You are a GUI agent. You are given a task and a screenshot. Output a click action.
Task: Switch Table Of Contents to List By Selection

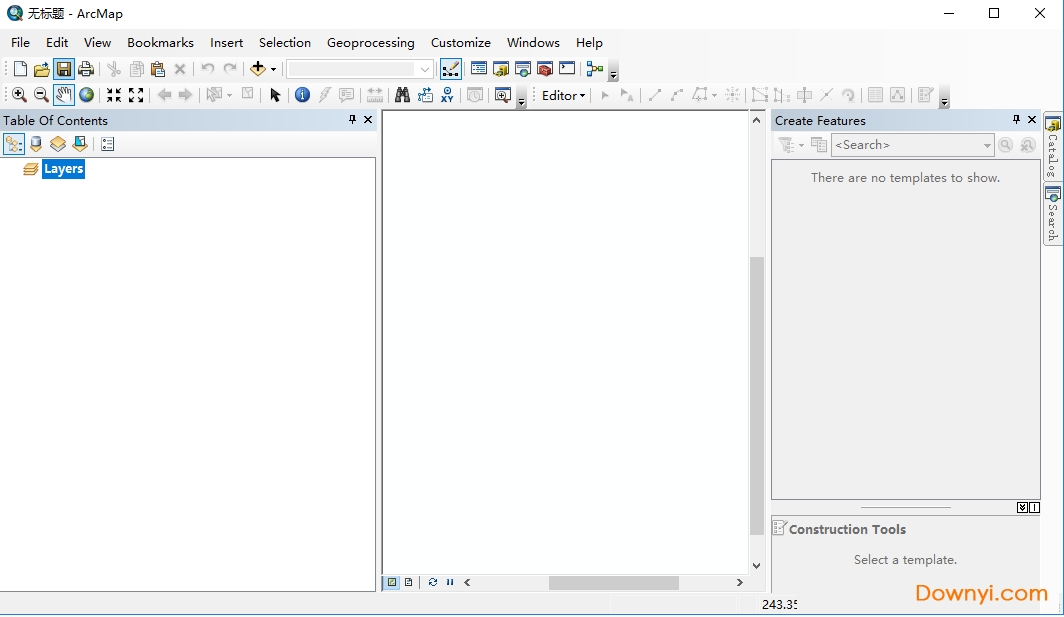coord(79,143)
